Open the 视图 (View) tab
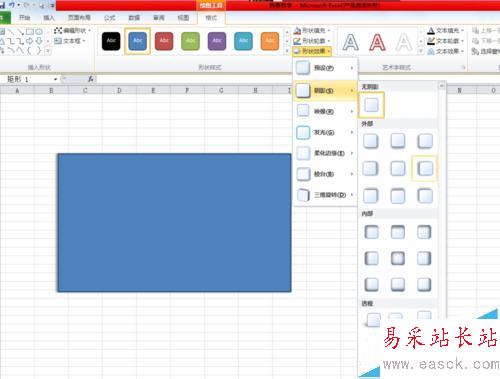 183,18
